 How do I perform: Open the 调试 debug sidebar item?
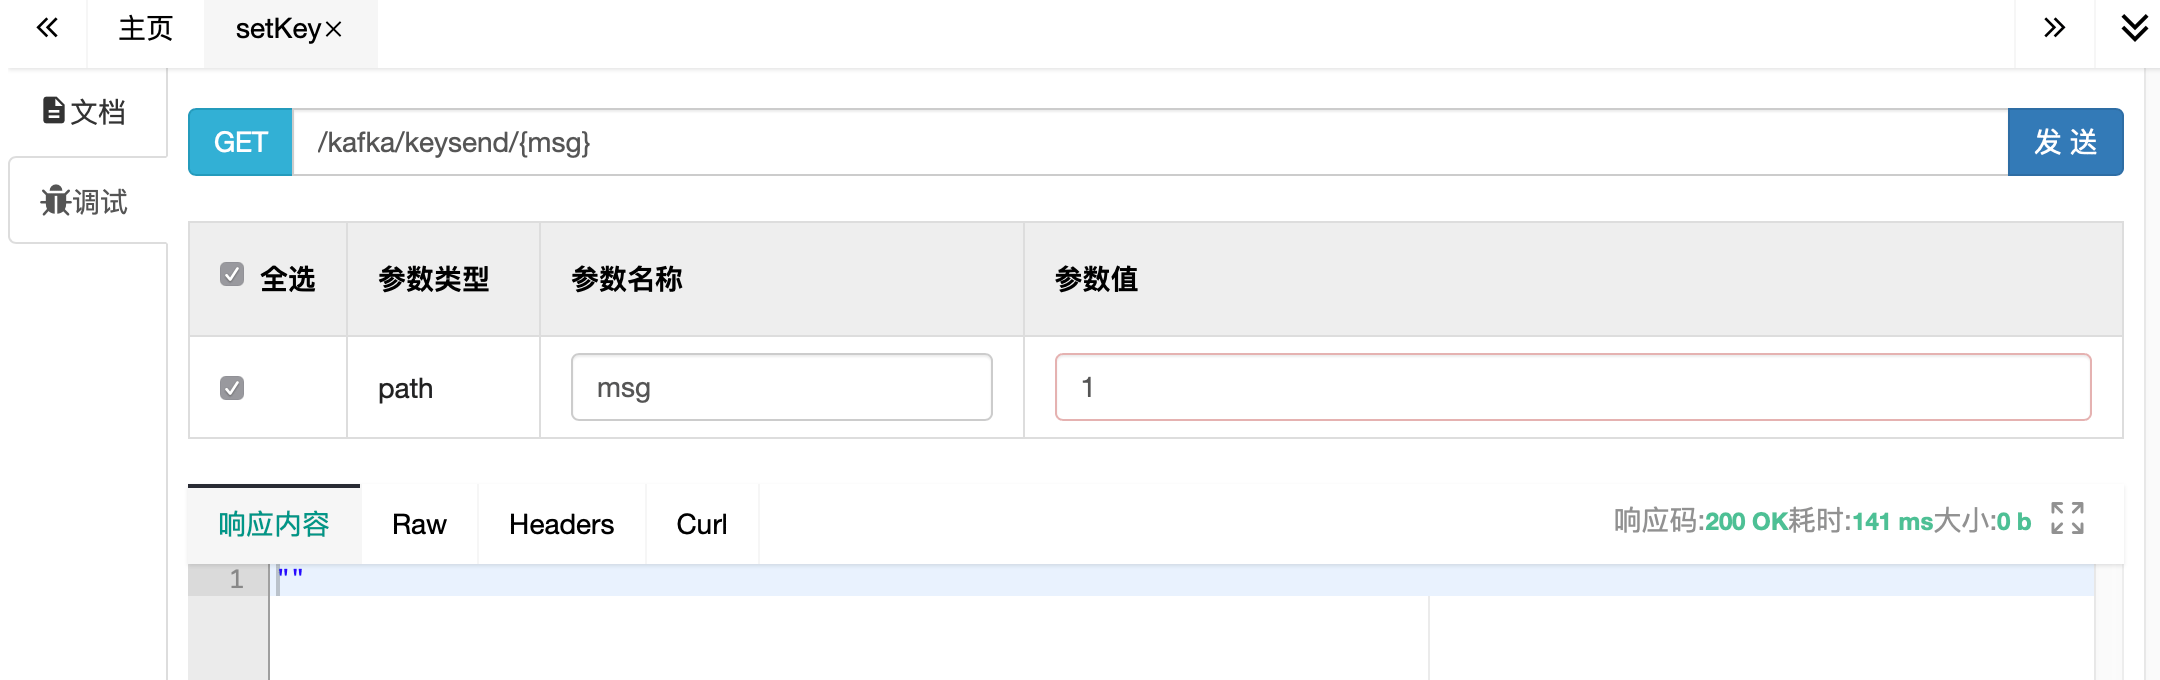point(85,202)
